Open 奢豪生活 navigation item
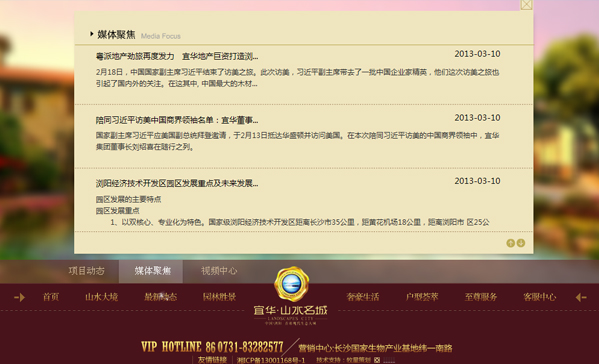The image size is (599, 364). pos(363,297)
